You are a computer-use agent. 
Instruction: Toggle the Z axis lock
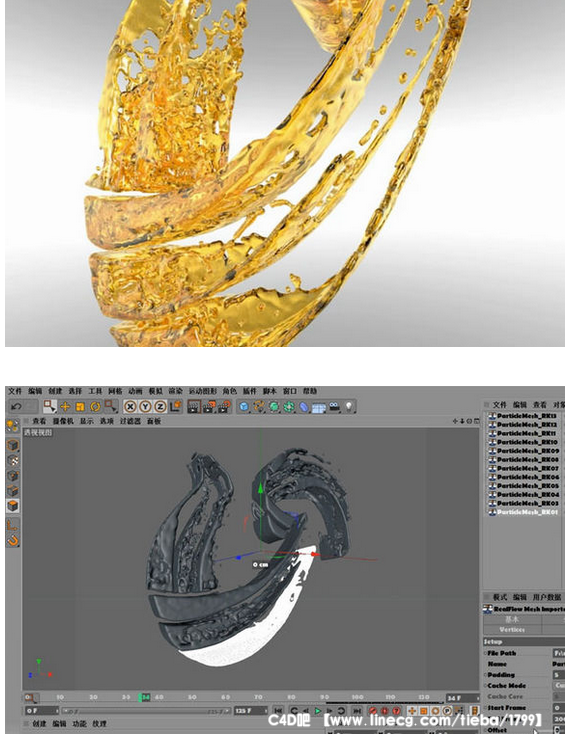click(x=160, y=407)
